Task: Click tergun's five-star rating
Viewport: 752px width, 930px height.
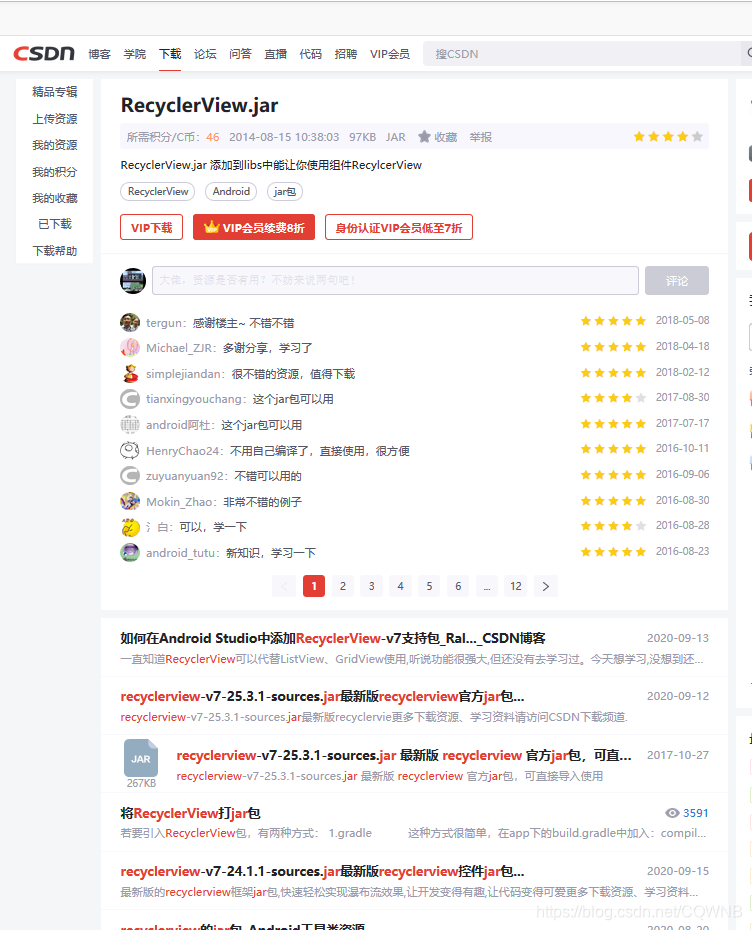Action: click(x=613, y=321)
